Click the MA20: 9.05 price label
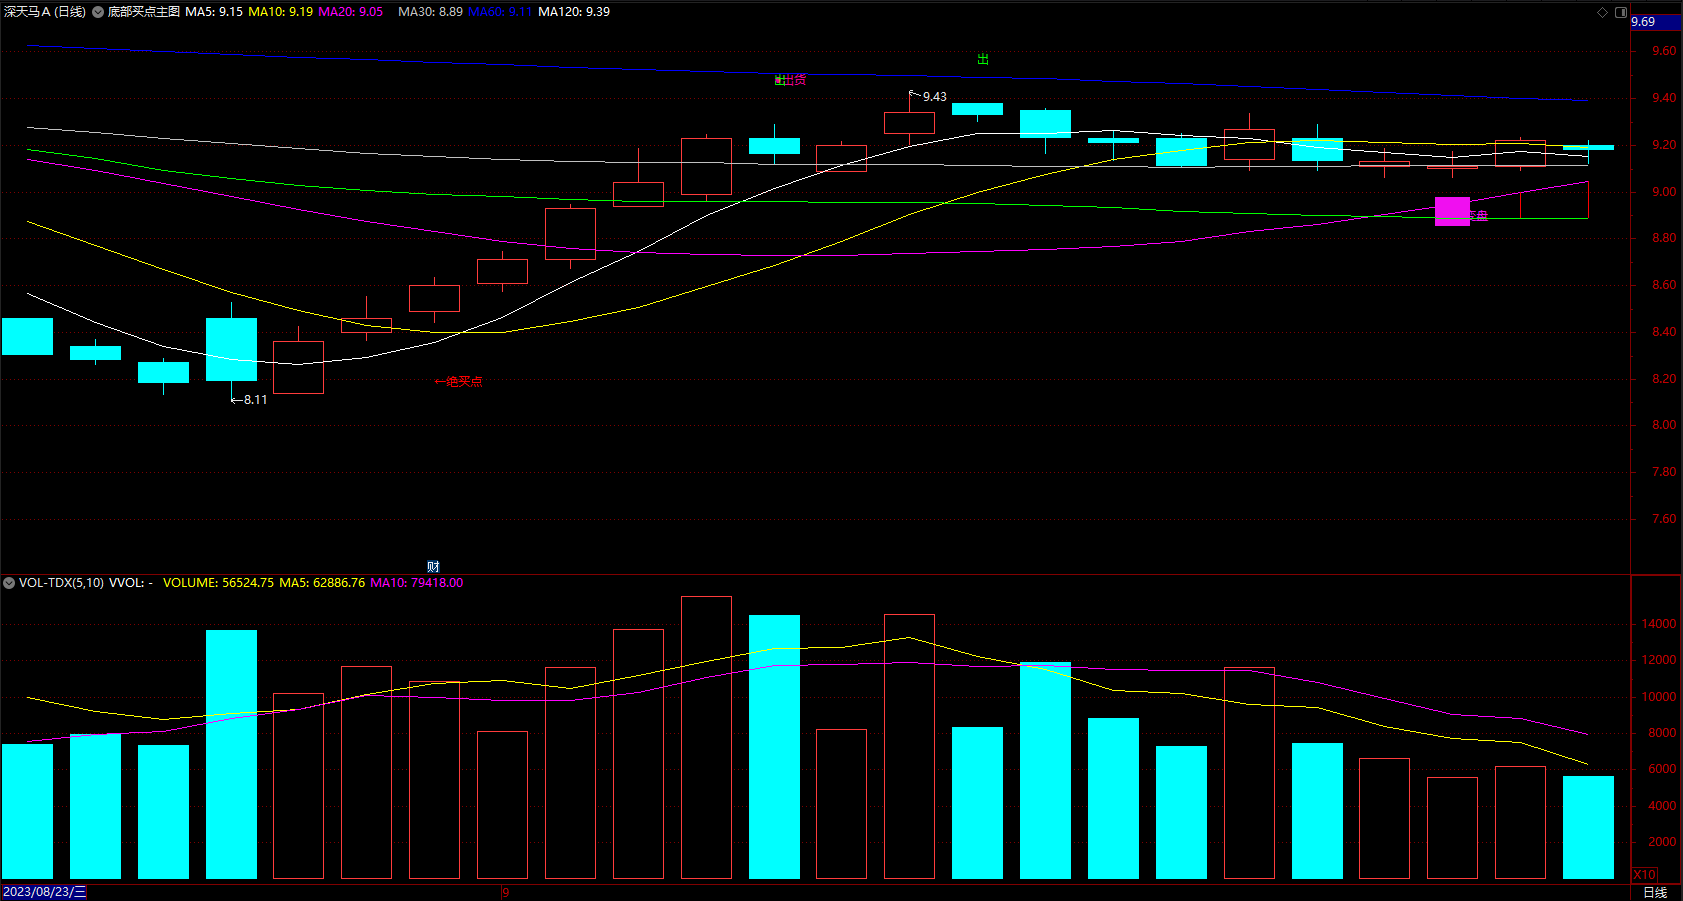Image resolution: width=1683 pixels, height=901 pixels. (350, 12)
